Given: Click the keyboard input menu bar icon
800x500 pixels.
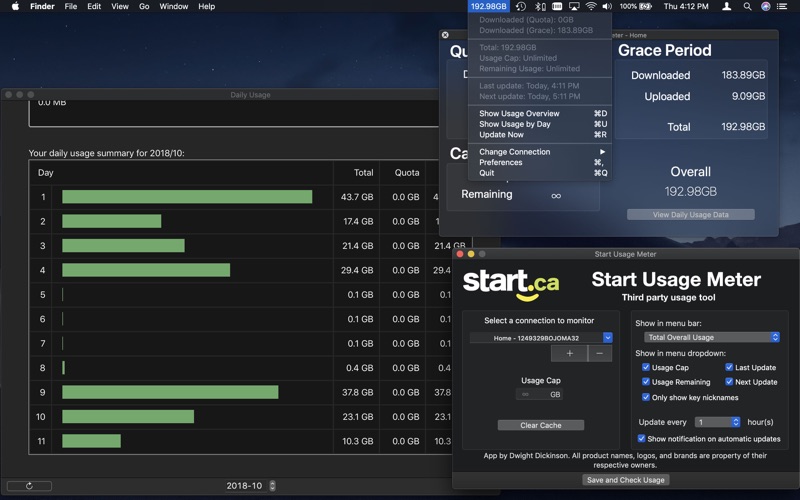Looking at the screenshot, I should 557,6.
